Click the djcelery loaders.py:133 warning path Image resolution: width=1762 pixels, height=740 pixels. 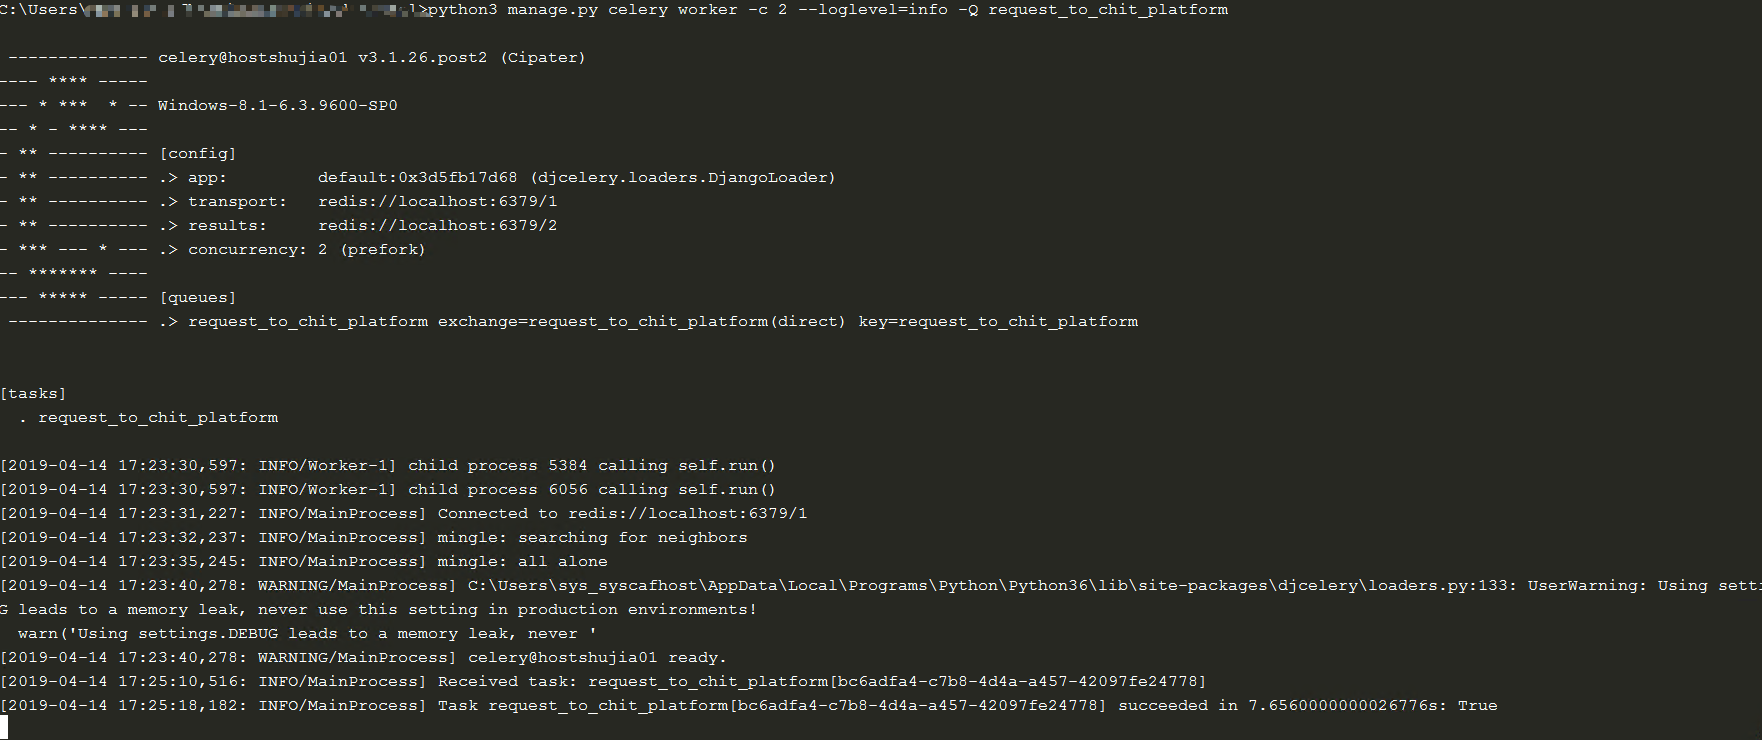point(987,586)
